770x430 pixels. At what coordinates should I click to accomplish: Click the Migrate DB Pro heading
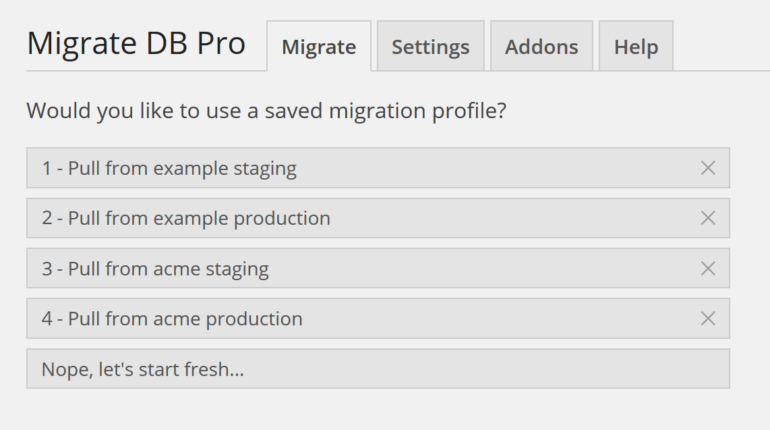[x=136, y=44]
